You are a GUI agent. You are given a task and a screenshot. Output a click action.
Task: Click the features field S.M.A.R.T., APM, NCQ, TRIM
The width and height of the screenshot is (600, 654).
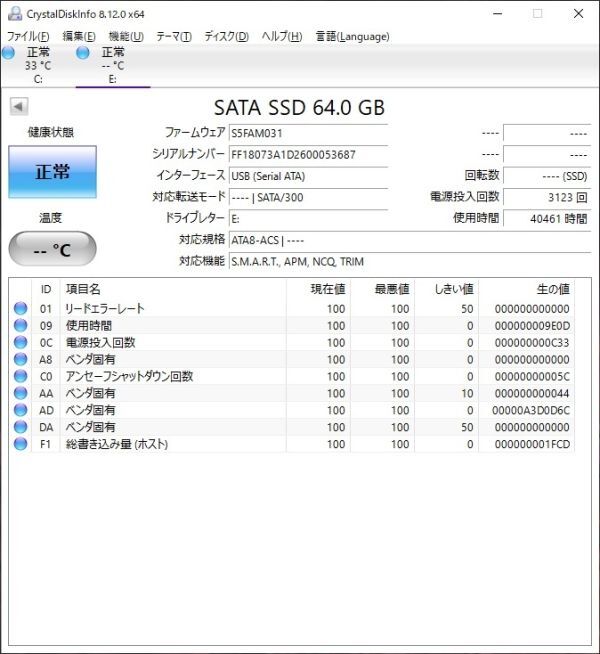pyautogui.click(x=410, y=262)
